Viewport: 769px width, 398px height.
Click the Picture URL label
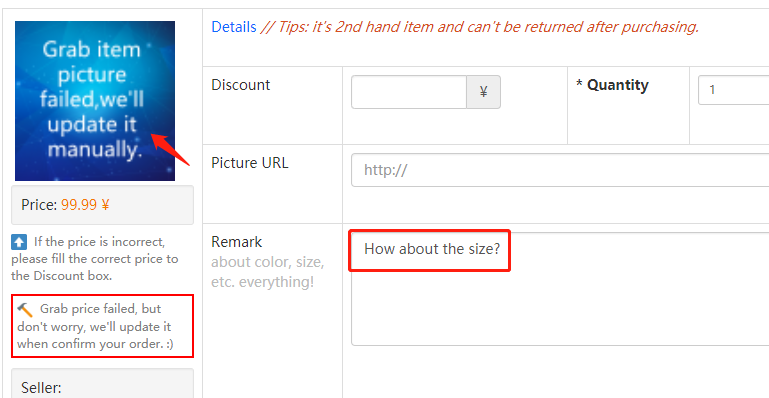(x=250, y=163)
